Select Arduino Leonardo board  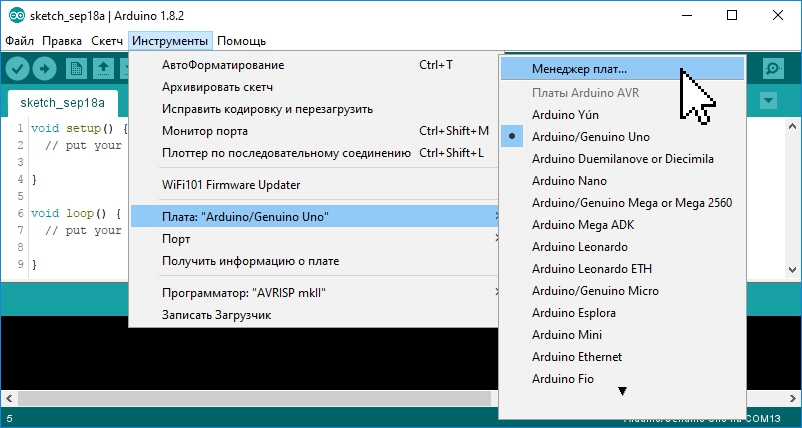(x=622, y=246)
